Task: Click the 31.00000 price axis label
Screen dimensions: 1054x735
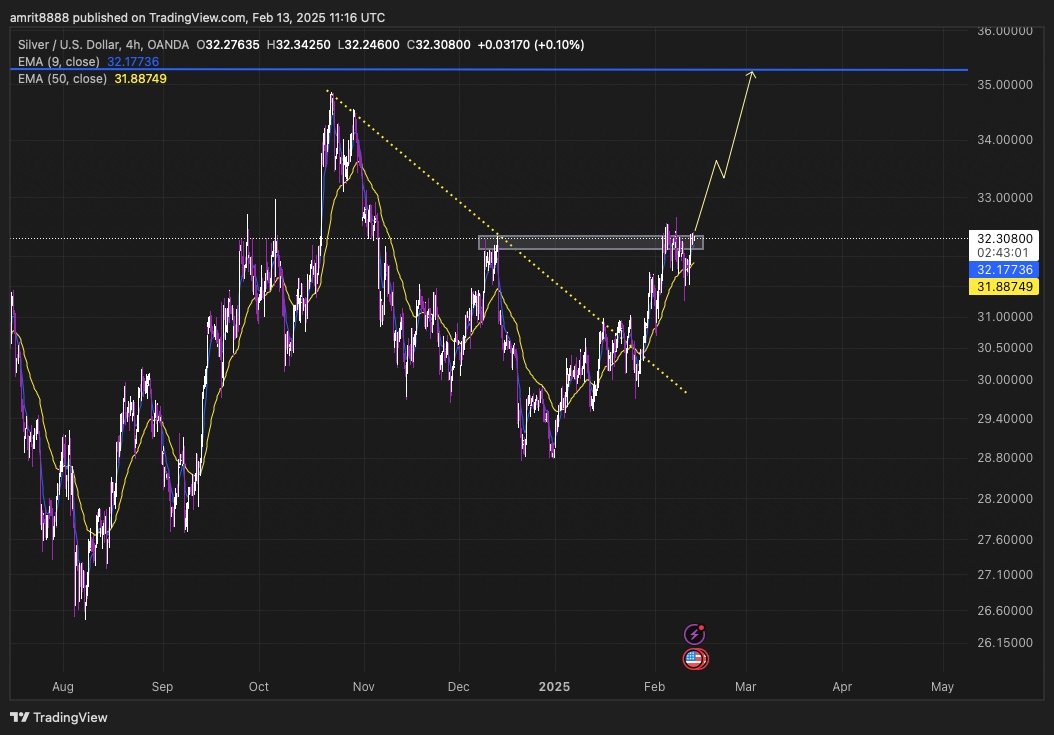Action: (x=1004, y=317)
